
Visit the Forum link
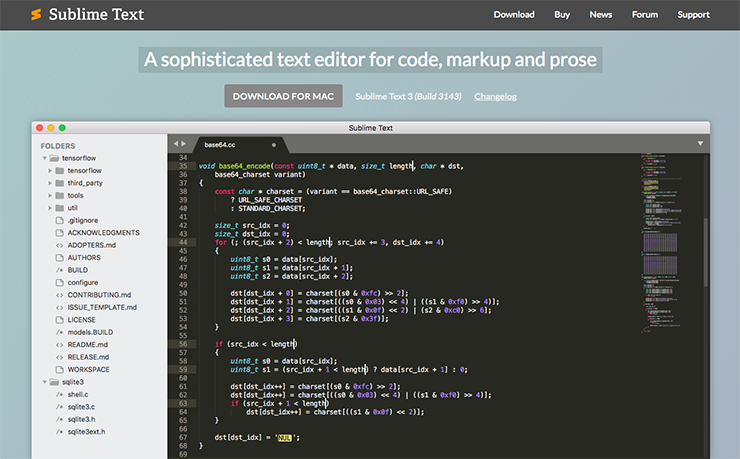[x=645, y=15]
